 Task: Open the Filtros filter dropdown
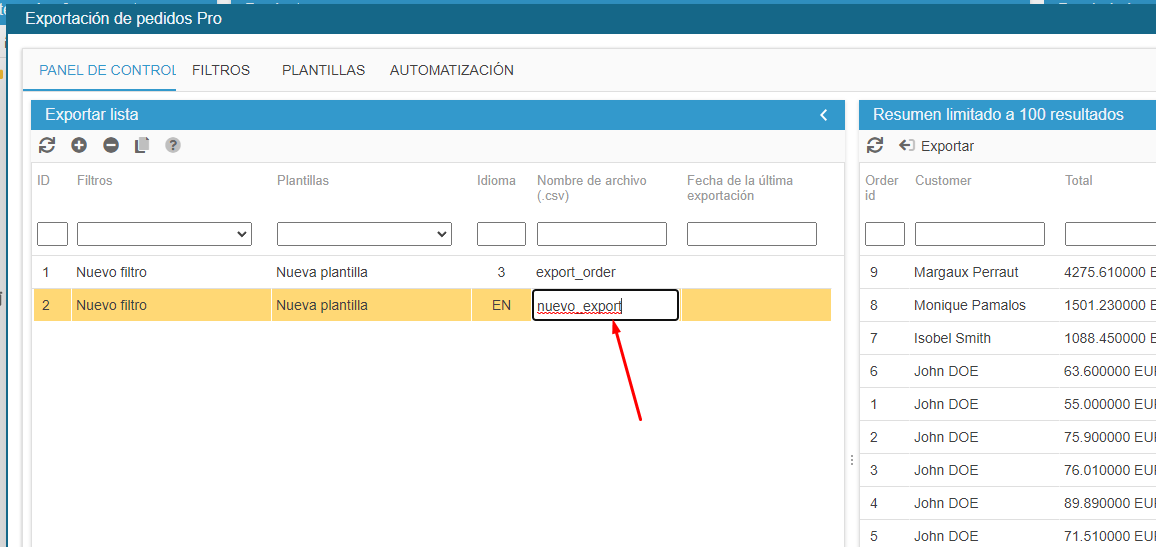pos(164,234)
